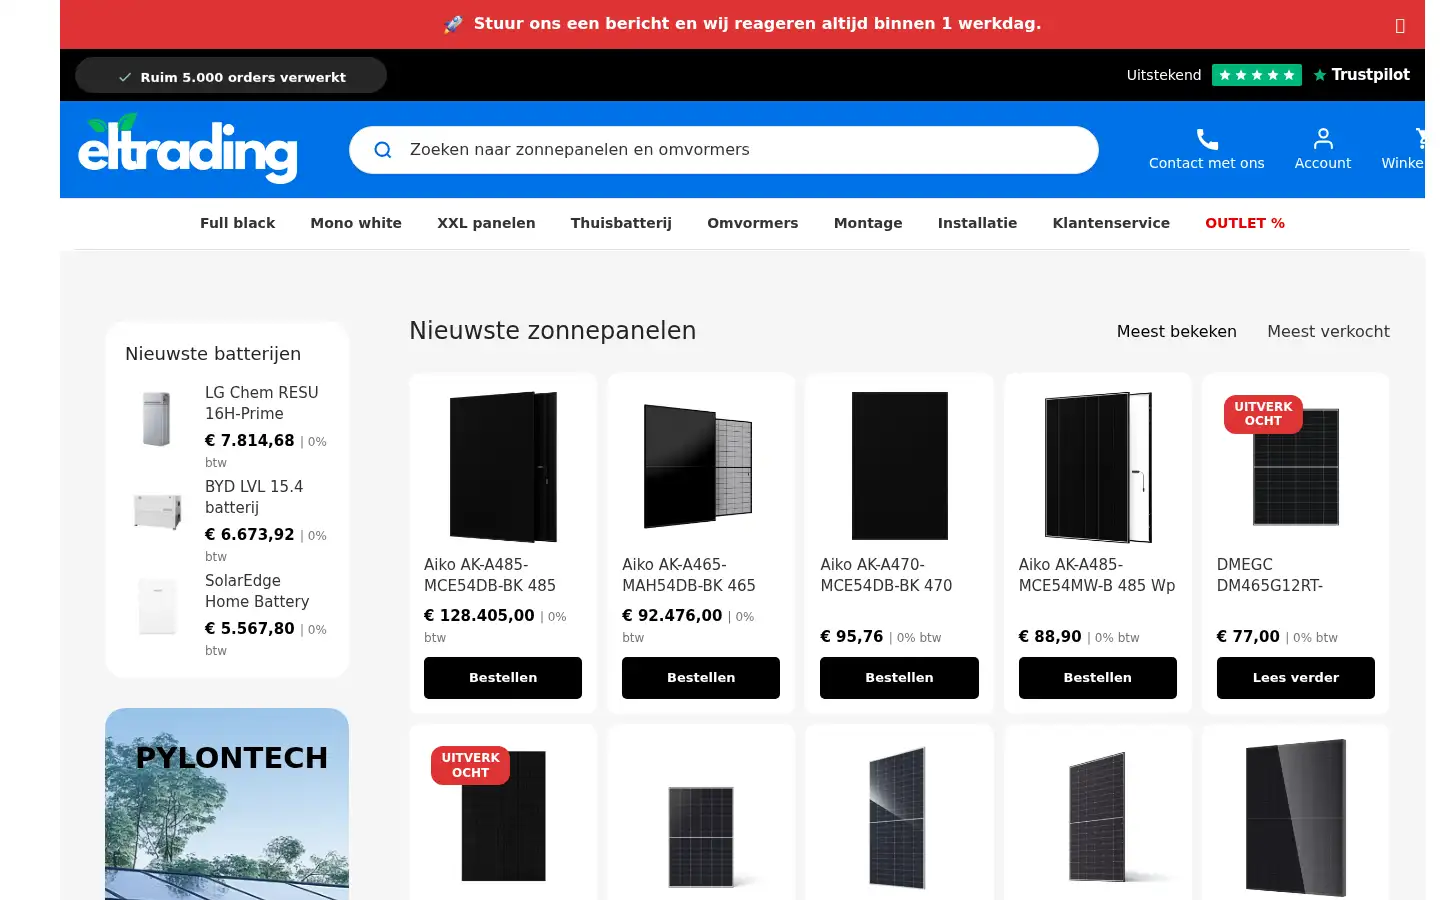
Task: Click the eltrading logo
Action: 188,148
